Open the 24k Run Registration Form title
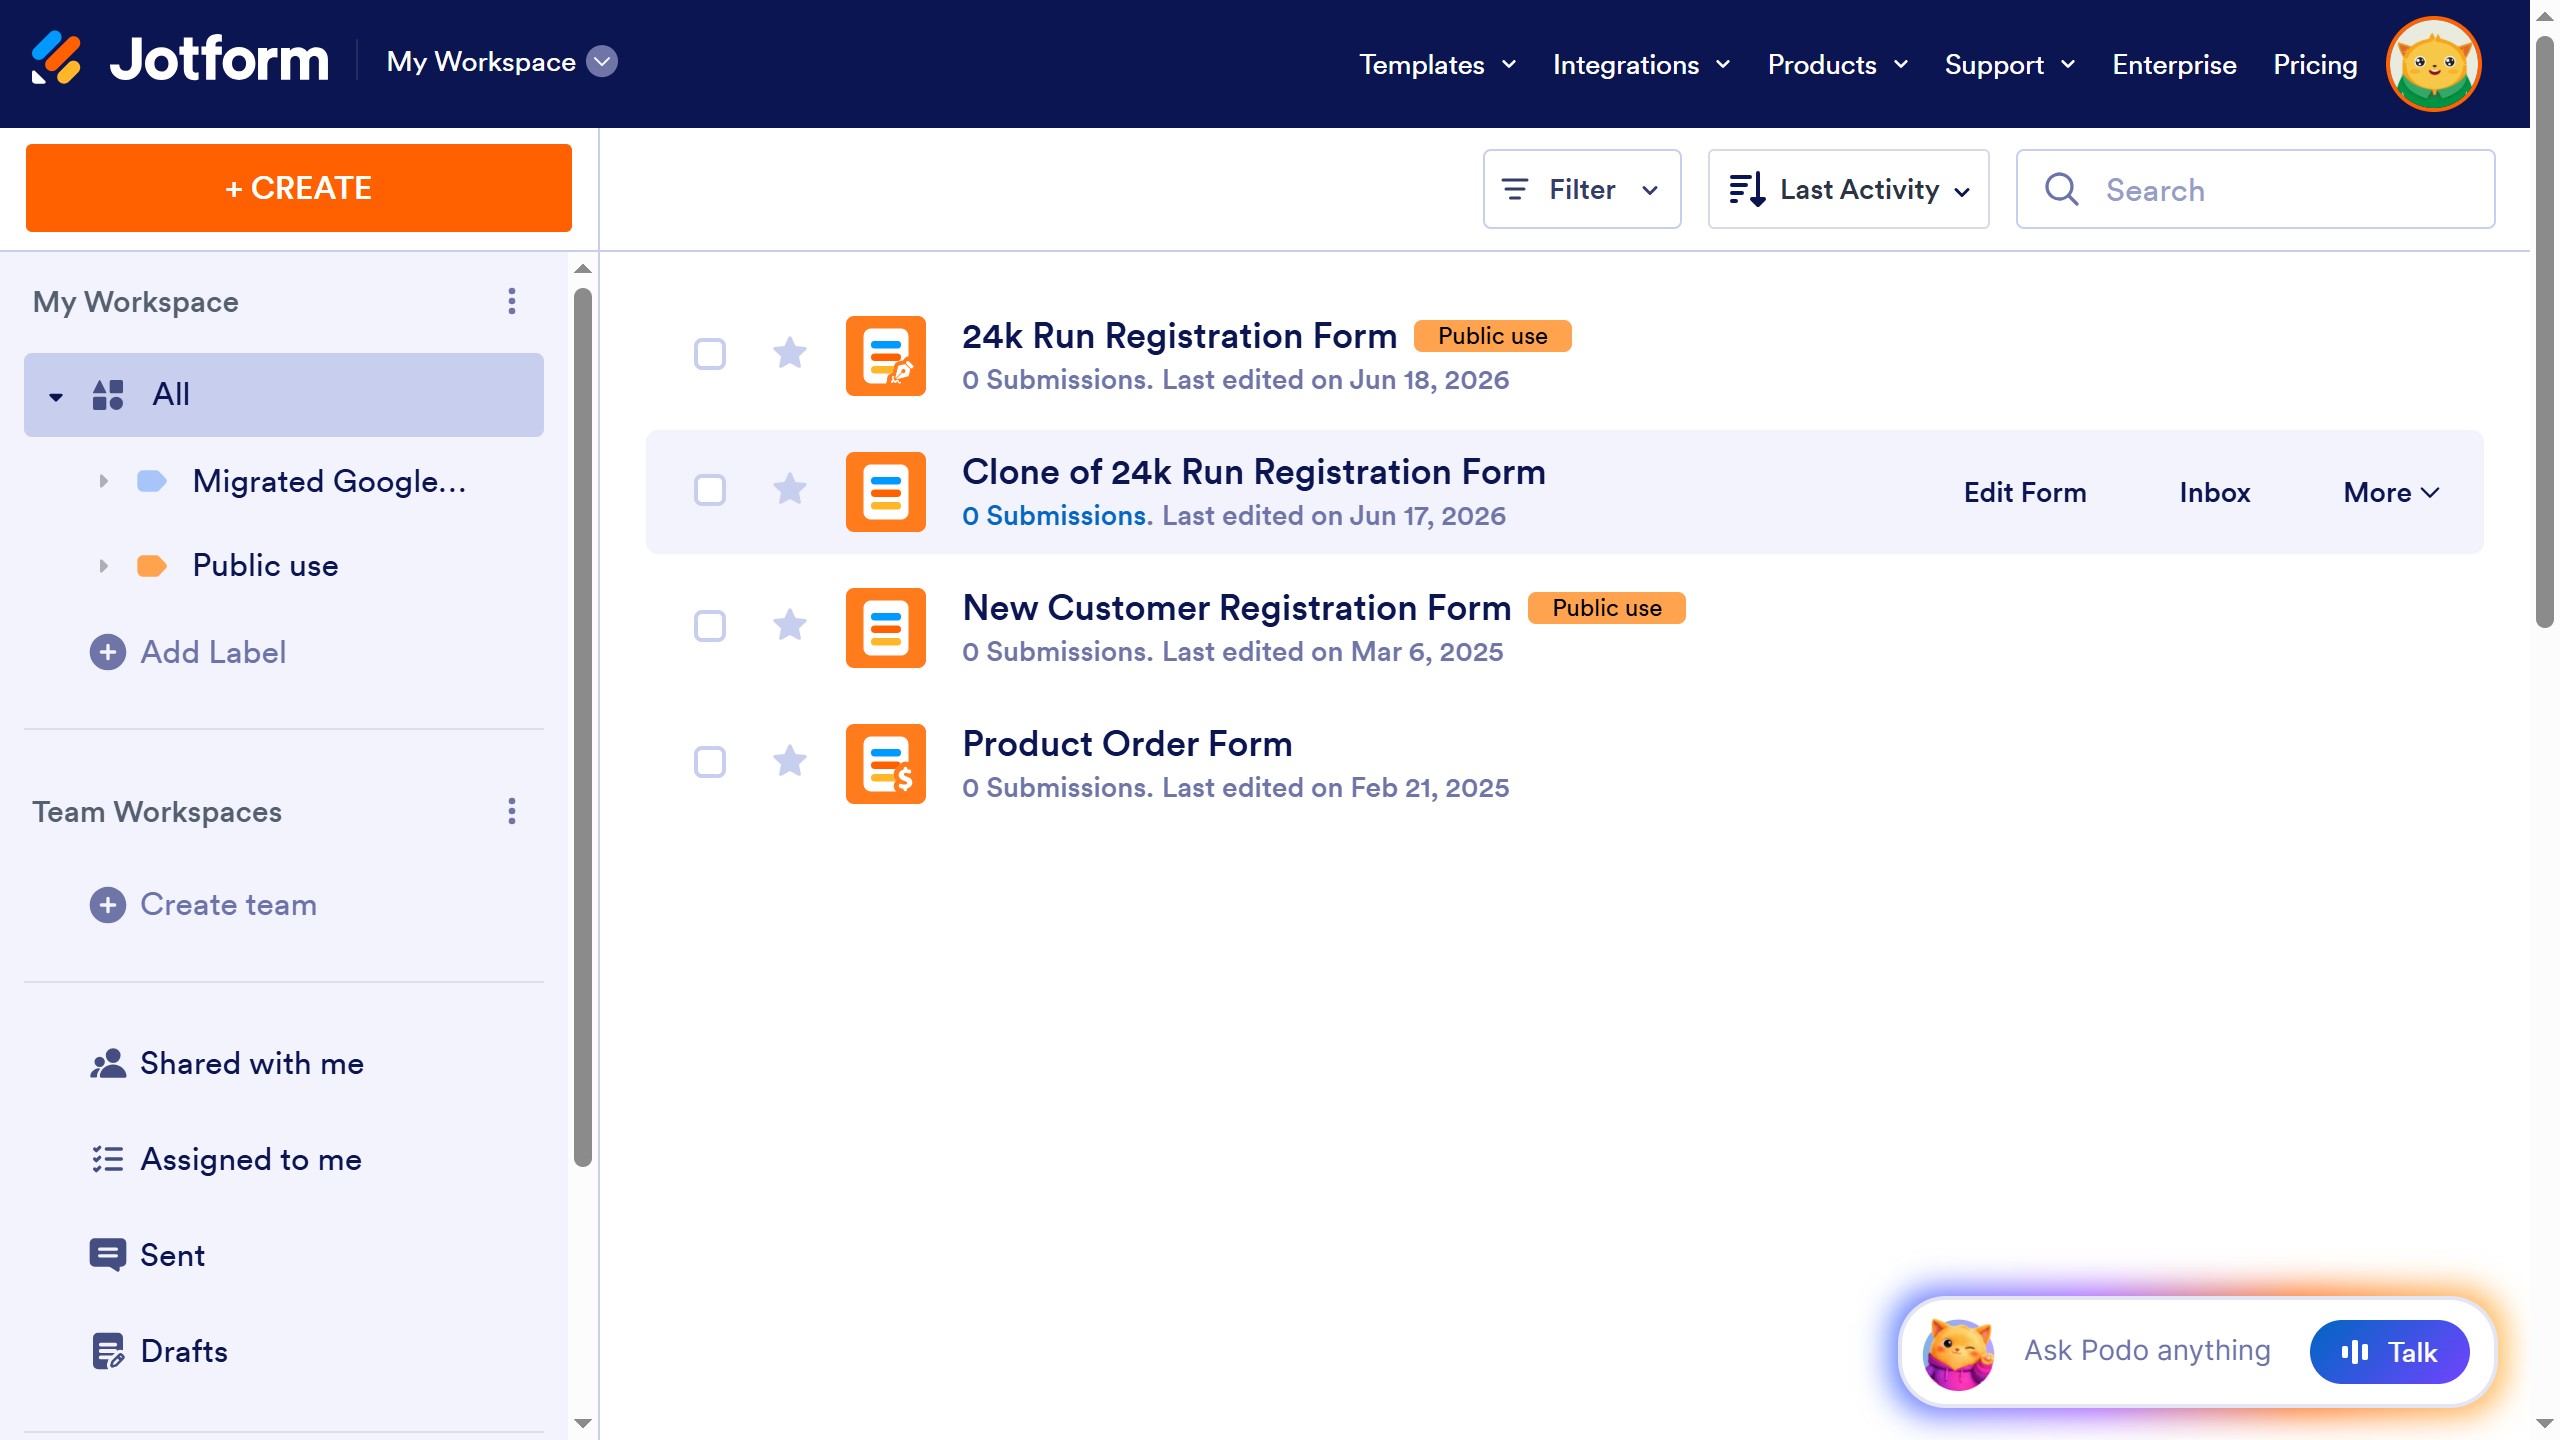Image resolution: width=2560 pixels, height=1440 pixels. point(1179,336)
